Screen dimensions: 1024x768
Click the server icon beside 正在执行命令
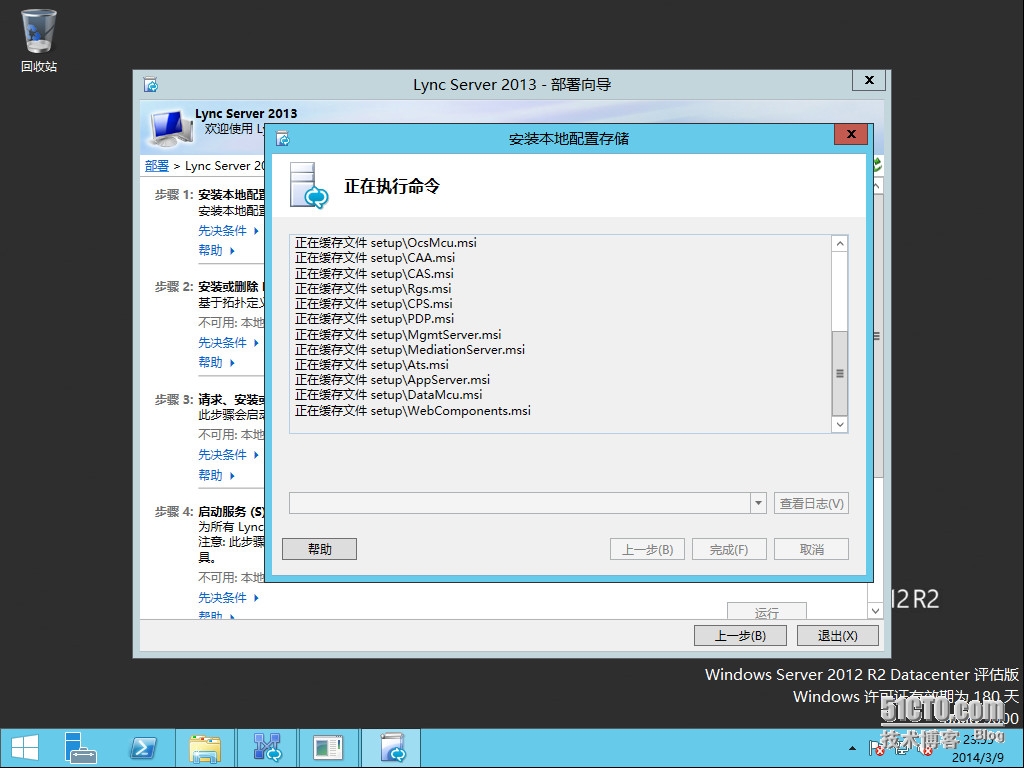(309, 185)
